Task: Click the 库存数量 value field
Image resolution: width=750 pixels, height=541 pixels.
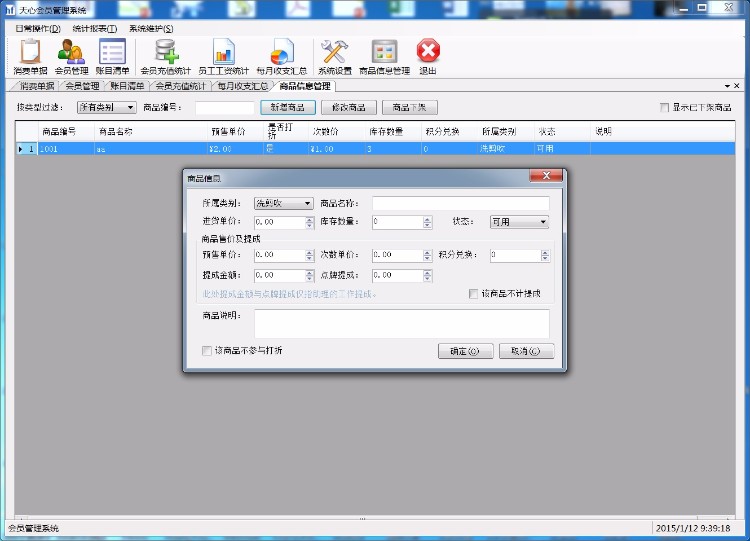Action: 398,222
